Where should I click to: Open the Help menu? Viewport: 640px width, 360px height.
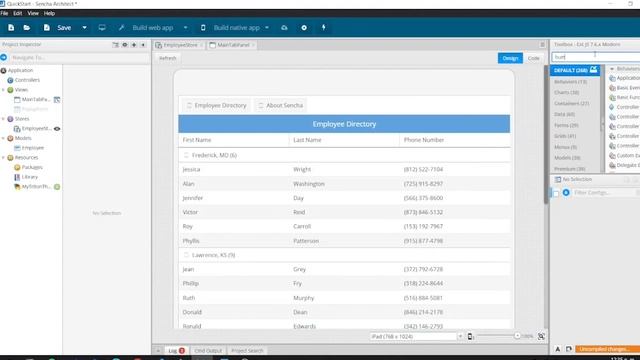(x=49, y=13)
